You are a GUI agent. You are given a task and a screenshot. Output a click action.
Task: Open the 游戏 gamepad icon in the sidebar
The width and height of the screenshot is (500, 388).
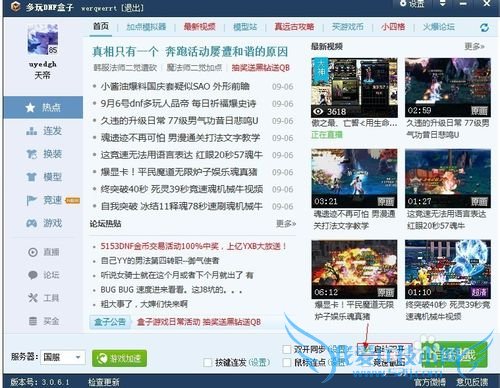coord(31,223)
